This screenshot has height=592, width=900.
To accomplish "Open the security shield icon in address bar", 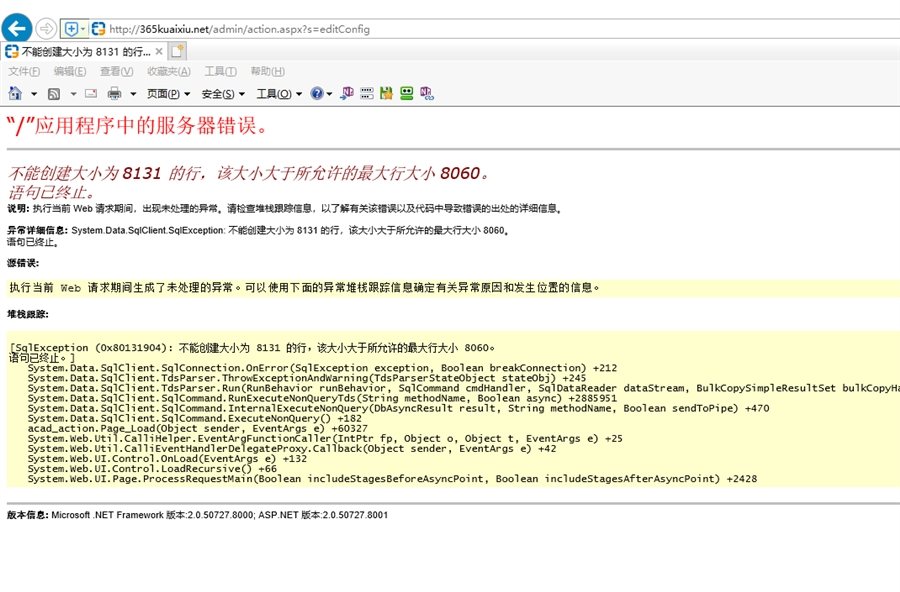I will (72, 29).
